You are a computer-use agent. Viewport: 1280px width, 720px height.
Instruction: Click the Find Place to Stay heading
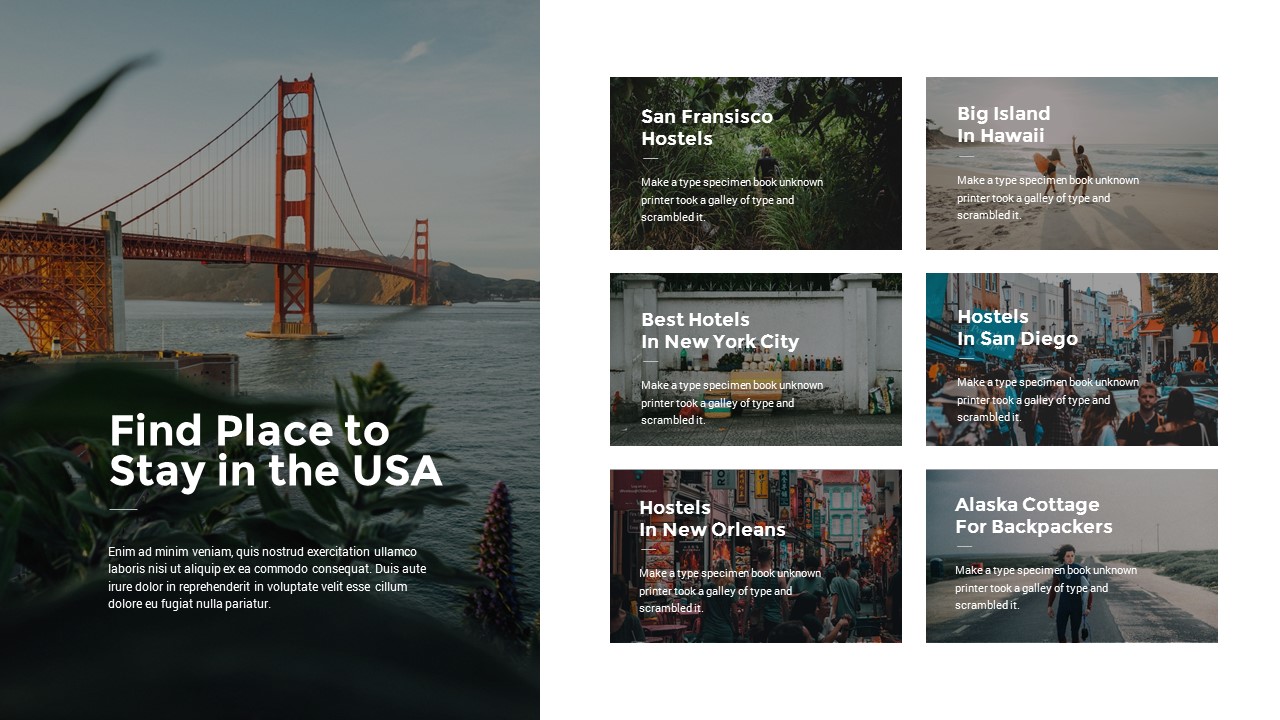[277, 450]
